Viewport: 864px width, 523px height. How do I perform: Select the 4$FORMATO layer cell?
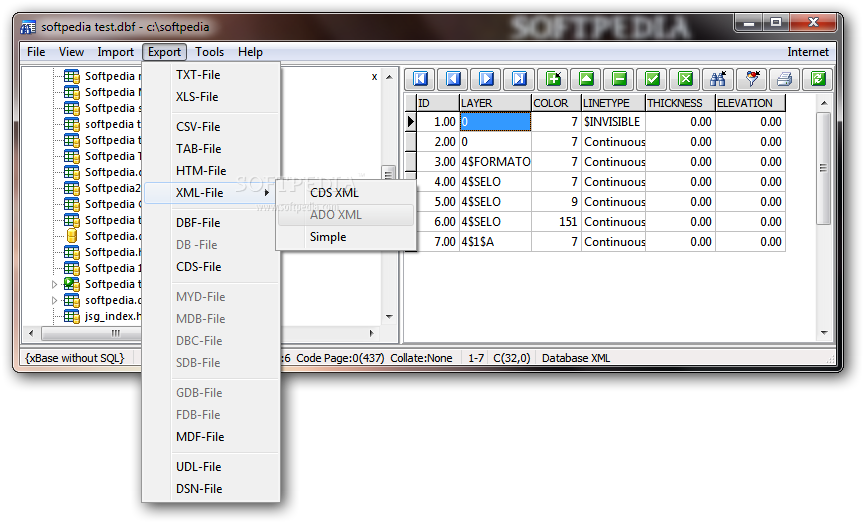(x=495, y=162)
